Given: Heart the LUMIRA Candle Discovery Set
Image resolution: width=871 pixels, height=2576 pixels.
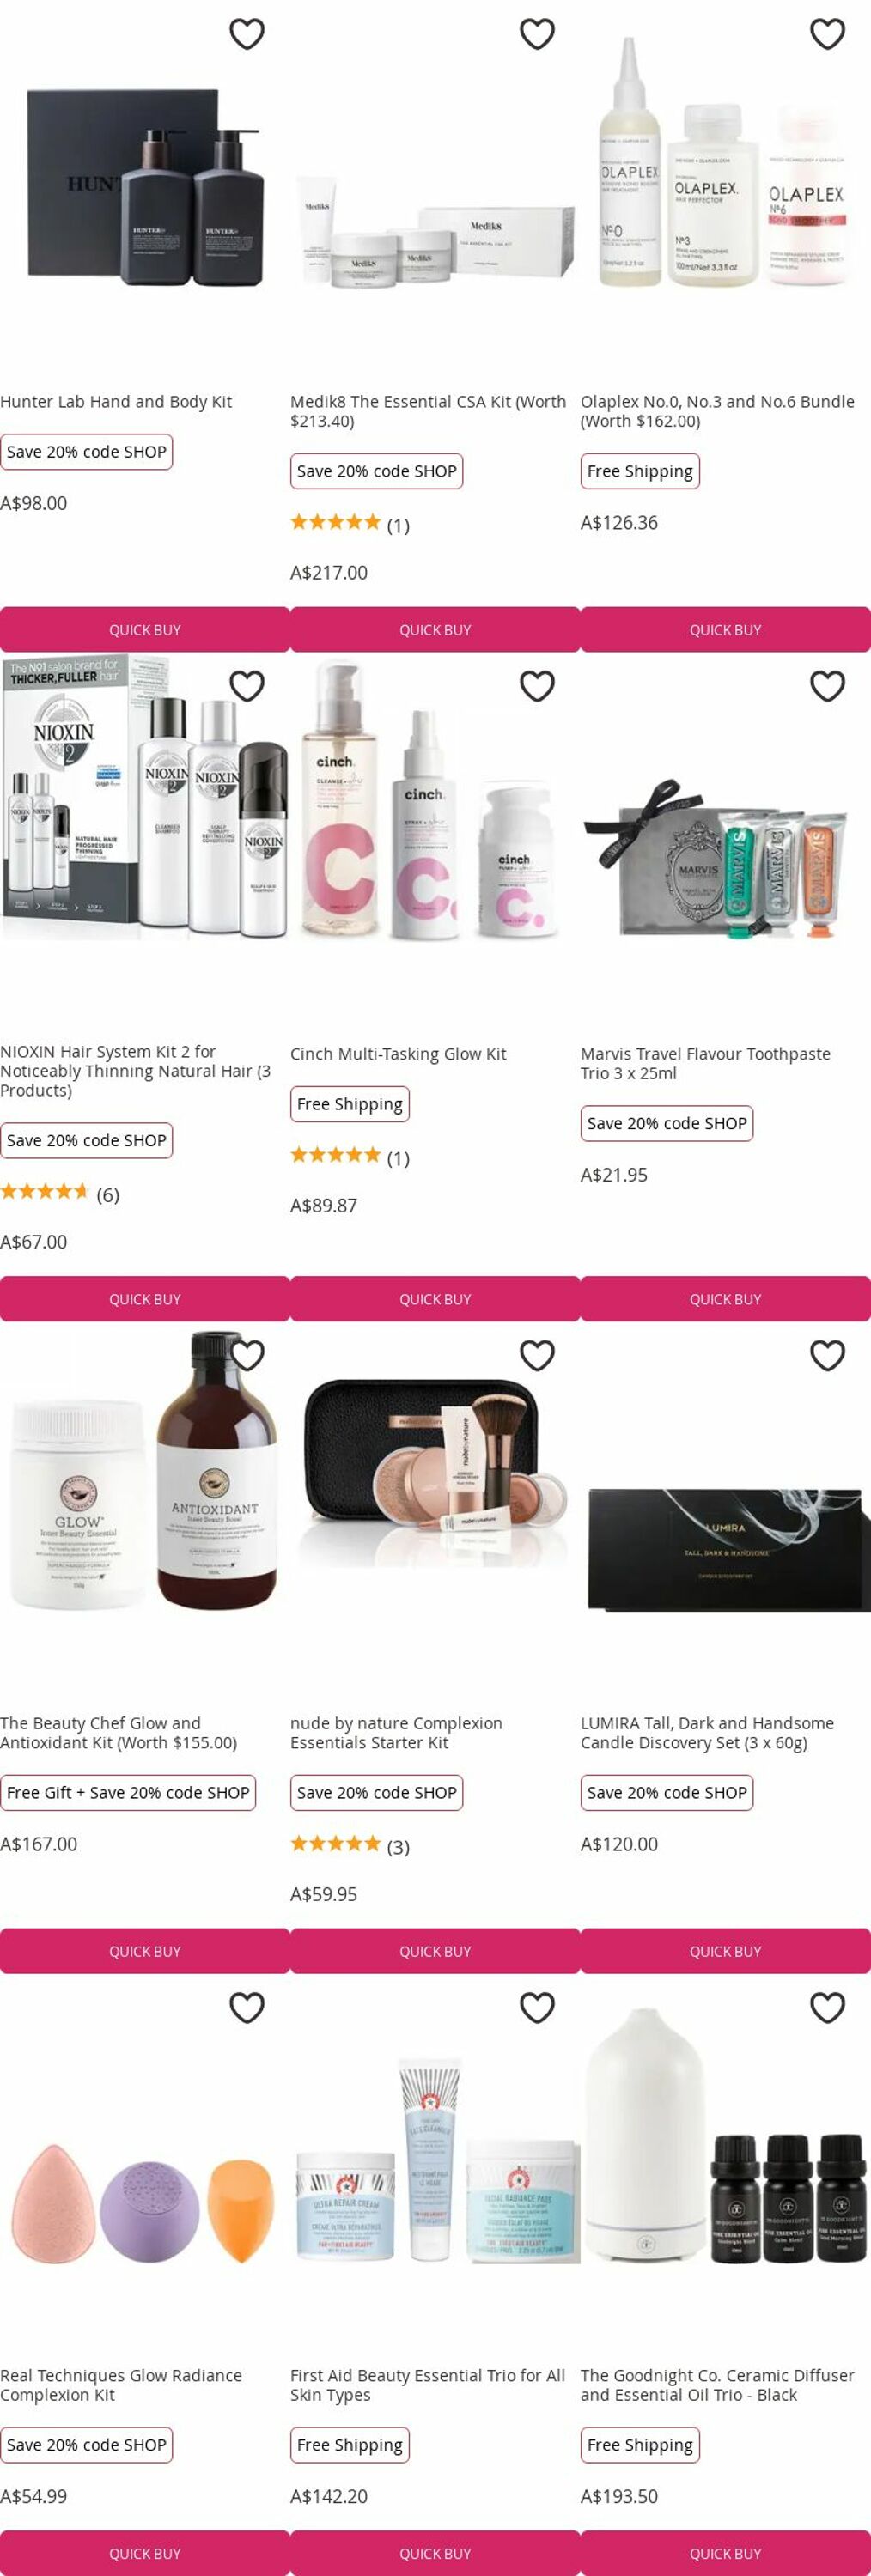Looking at the screenshot, I should (x=827, y=1355).
